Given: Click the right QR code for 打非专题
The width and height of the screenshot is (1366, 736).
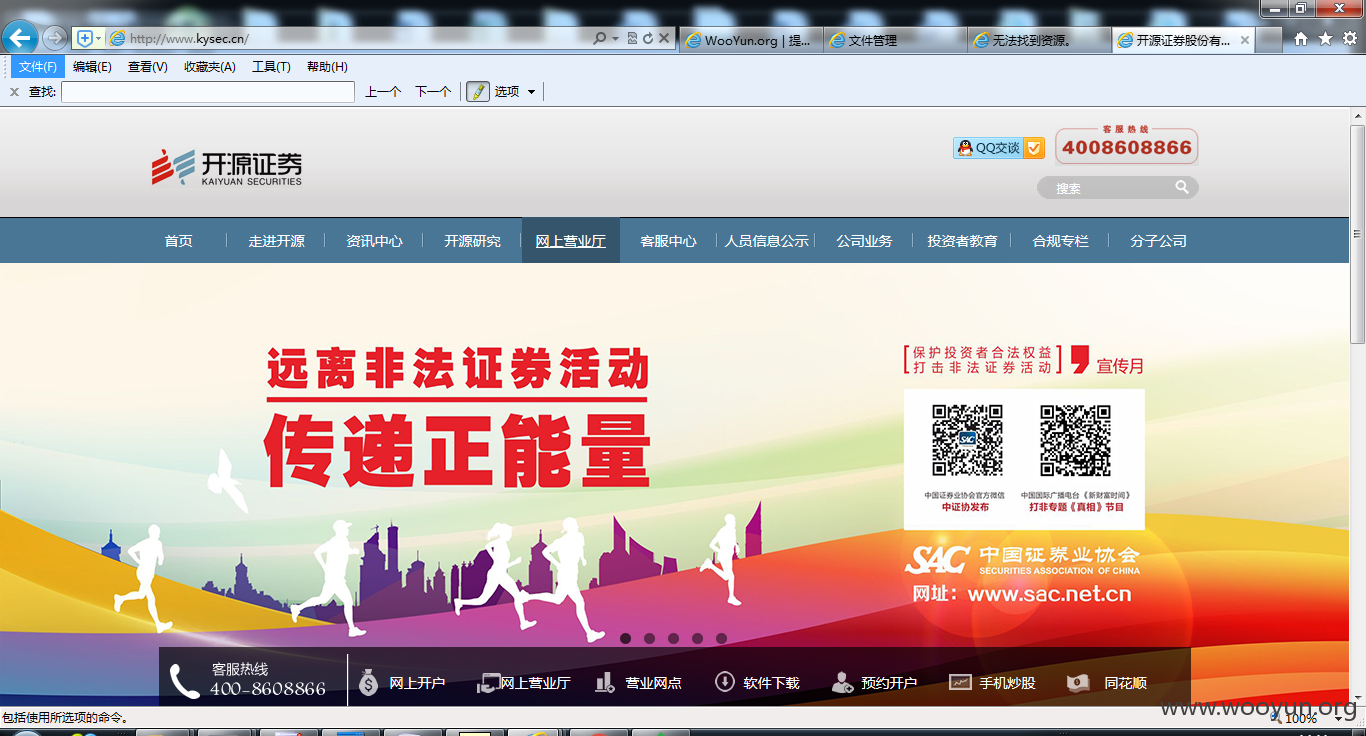Looking at the screenshot, I should [1075, 440].
